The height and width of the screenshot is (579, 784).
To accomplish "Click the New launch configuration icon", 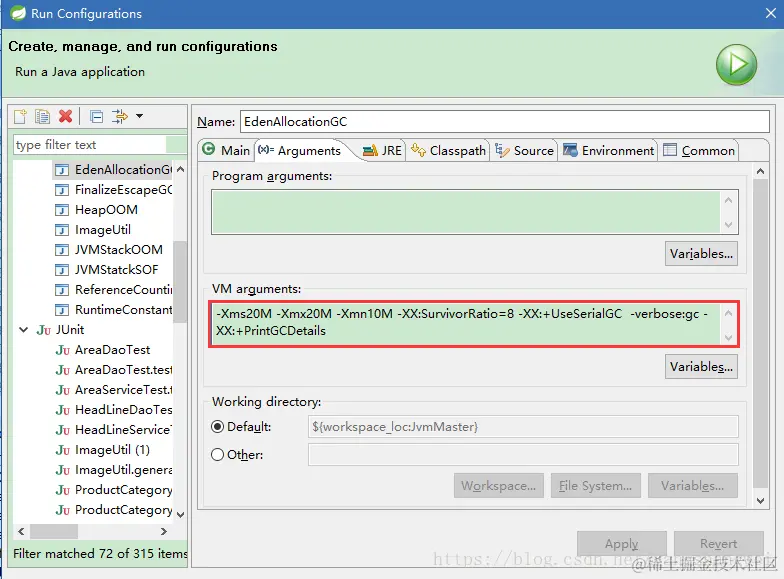I will pos(20,116).
